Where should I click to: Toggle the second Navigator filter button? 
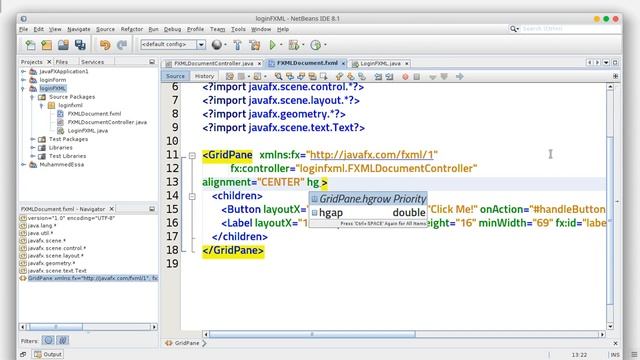(x=62, y=340)
